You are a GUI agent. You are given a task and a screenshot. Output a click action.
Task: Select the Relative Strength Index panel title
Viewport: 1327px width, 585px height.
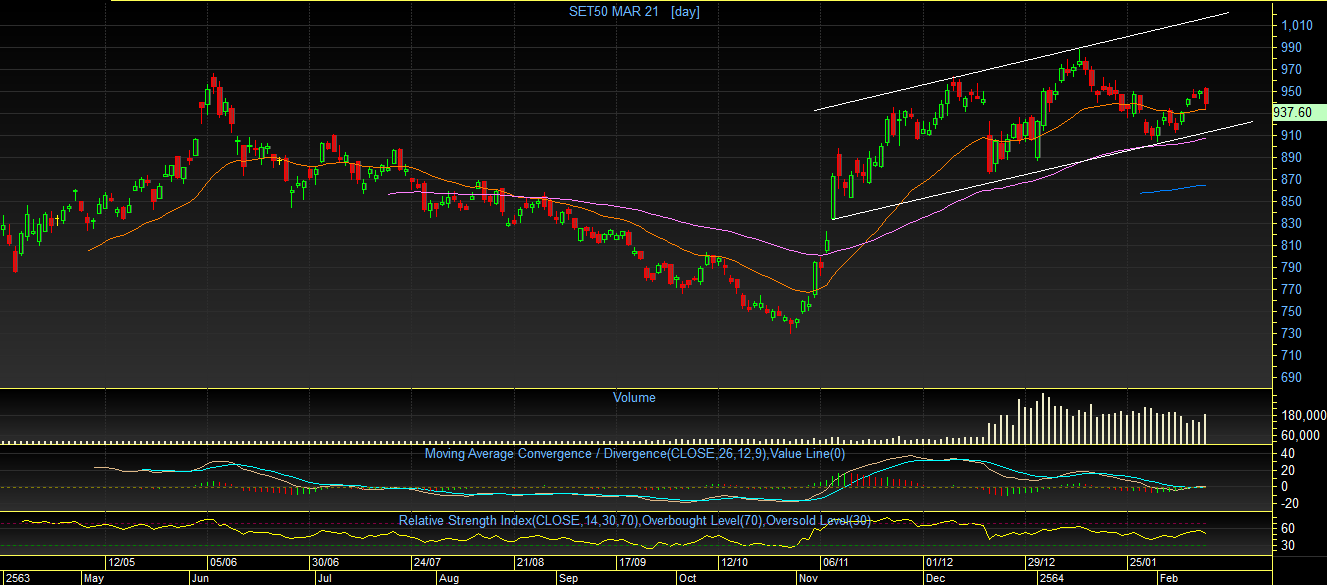[x=635, y=520]
